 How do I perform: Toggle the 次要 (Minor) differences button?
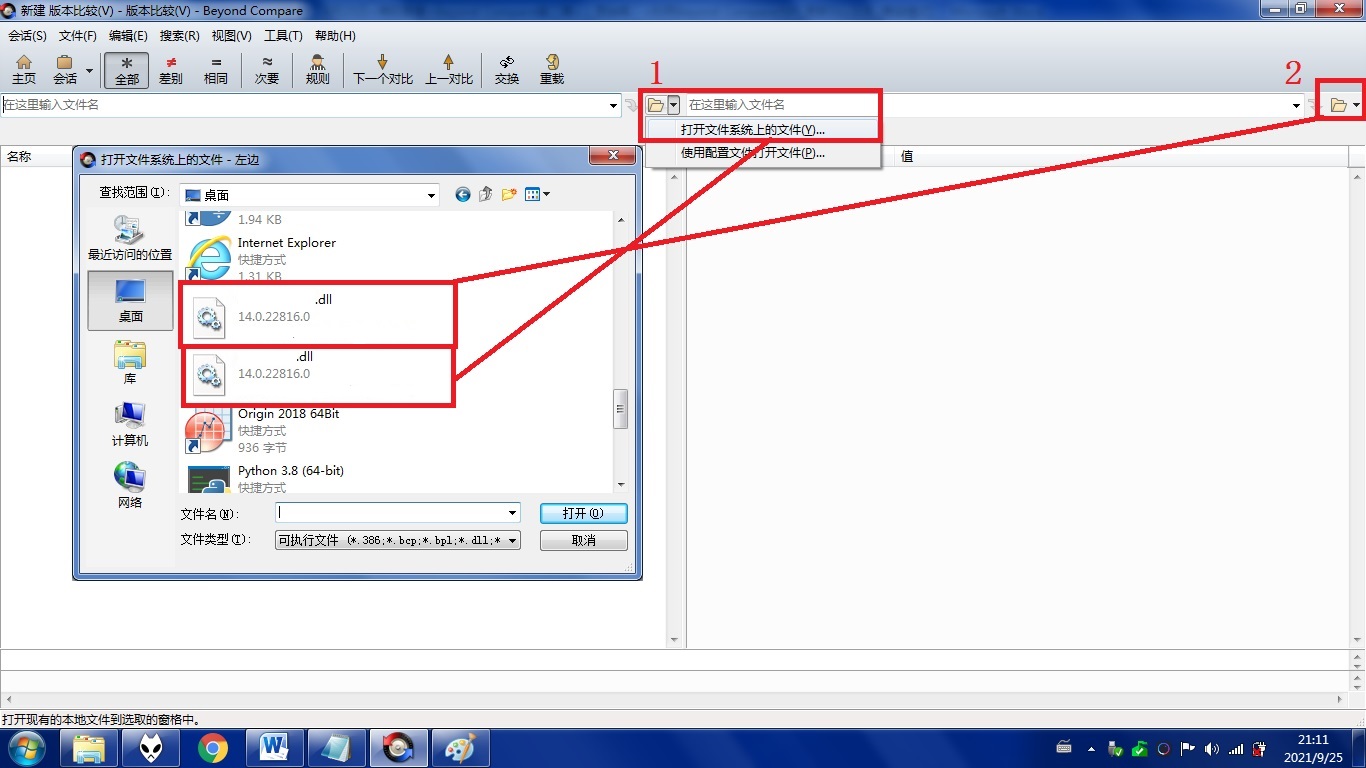[267, 70]
